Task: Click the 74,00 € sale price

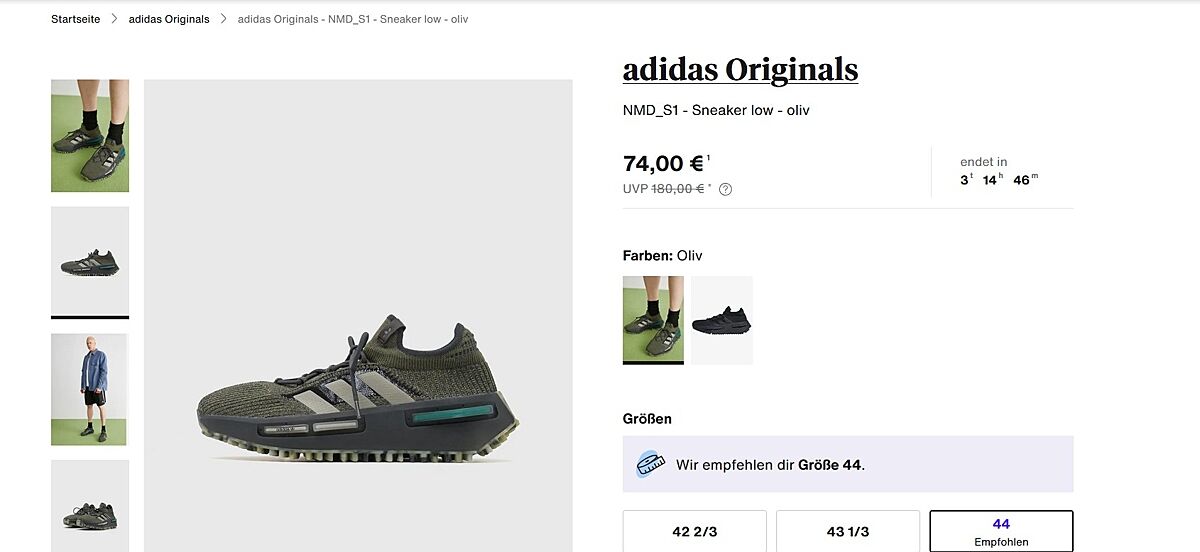Action: click(664, 164)
